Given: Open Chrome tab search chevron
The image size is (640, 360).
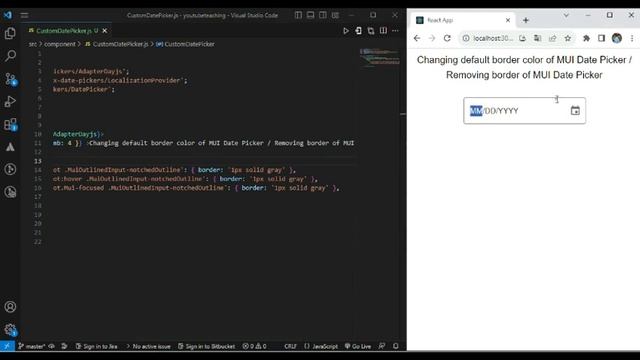Looking at the screenshot, I should pos(566,15).
